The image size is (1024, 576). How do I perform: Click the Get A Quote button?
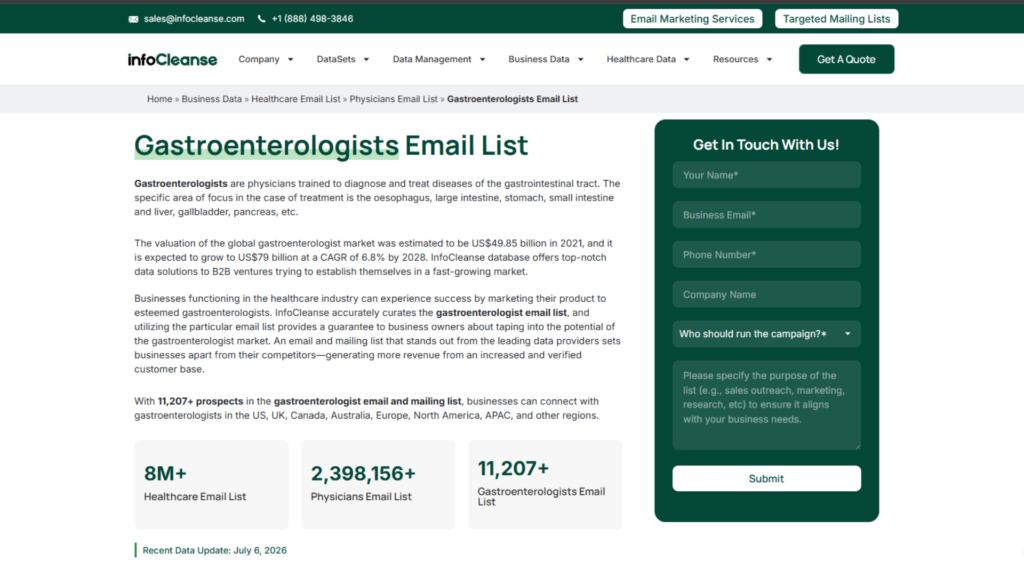tap(846, 59)
